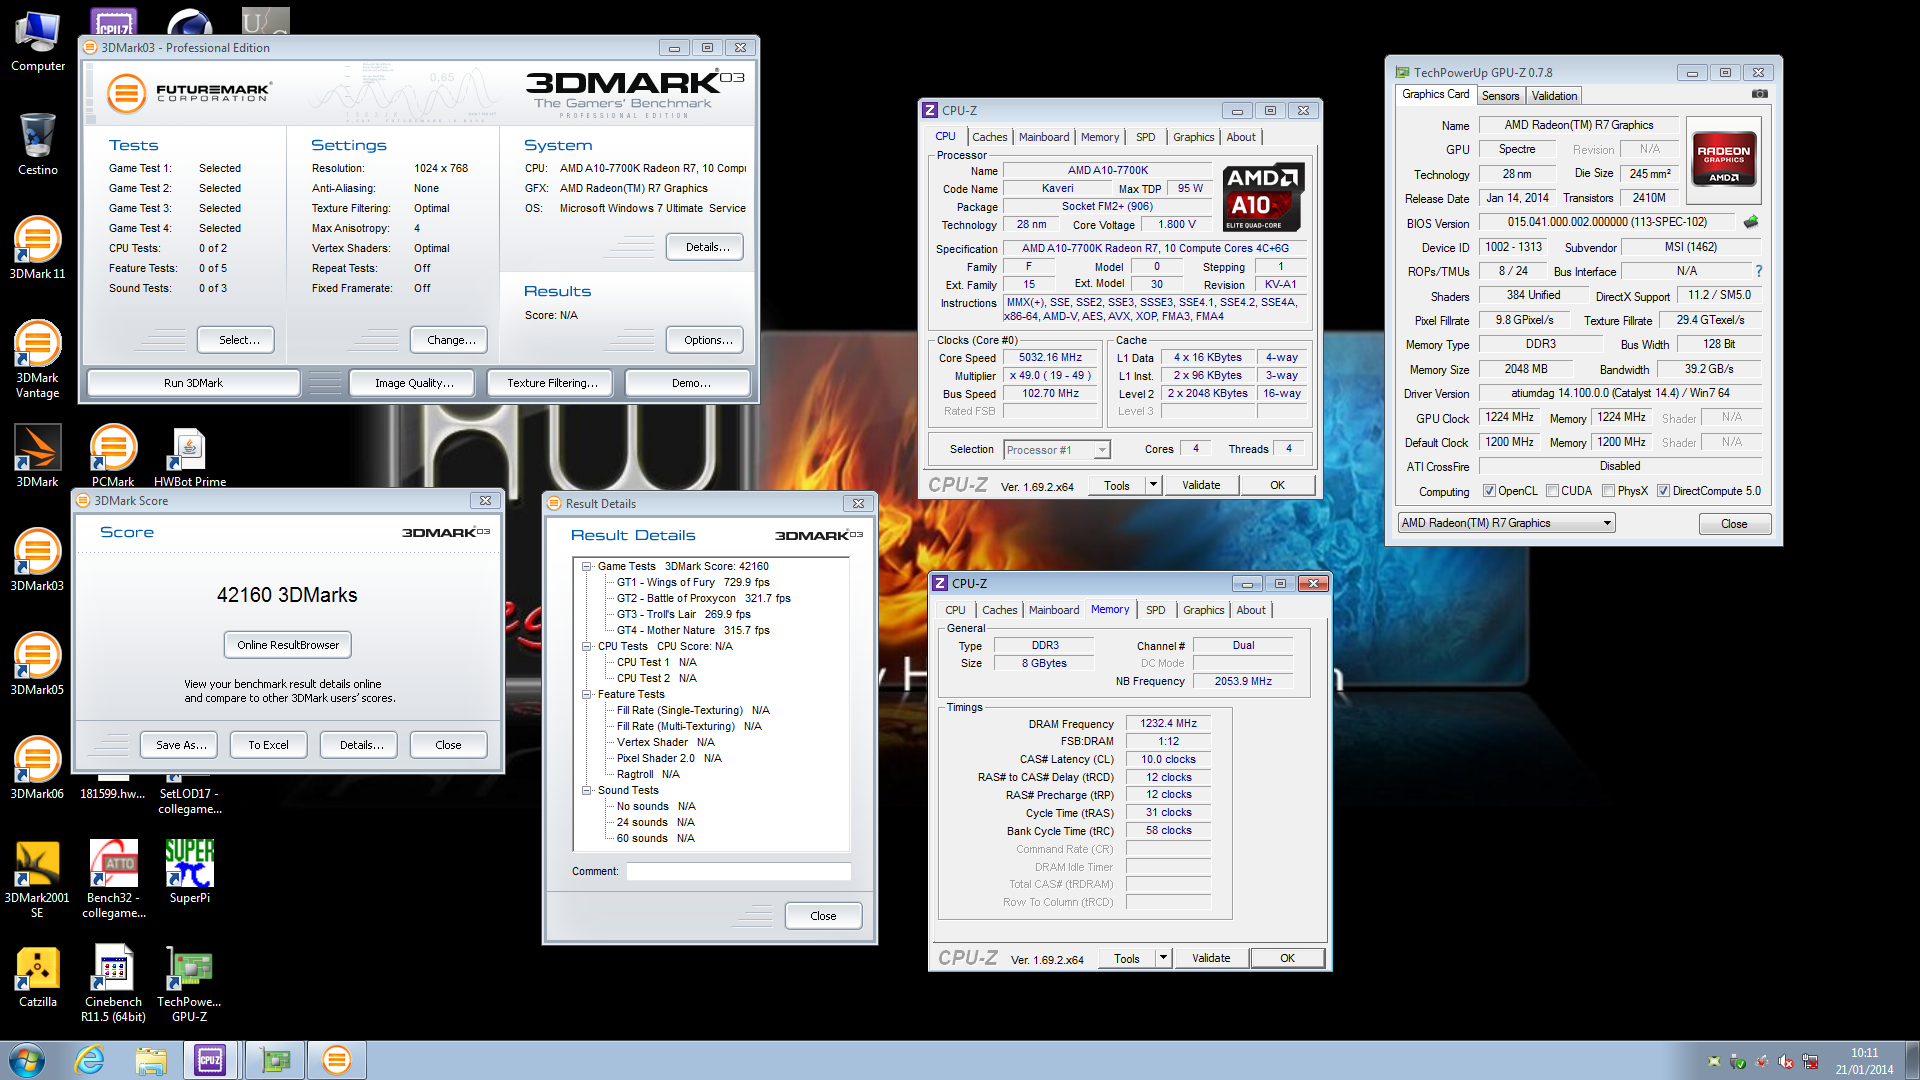Switch to the Validation tab in GPU-Z
This screenshot has height=1080, width=1920.
coord(1554,96)
